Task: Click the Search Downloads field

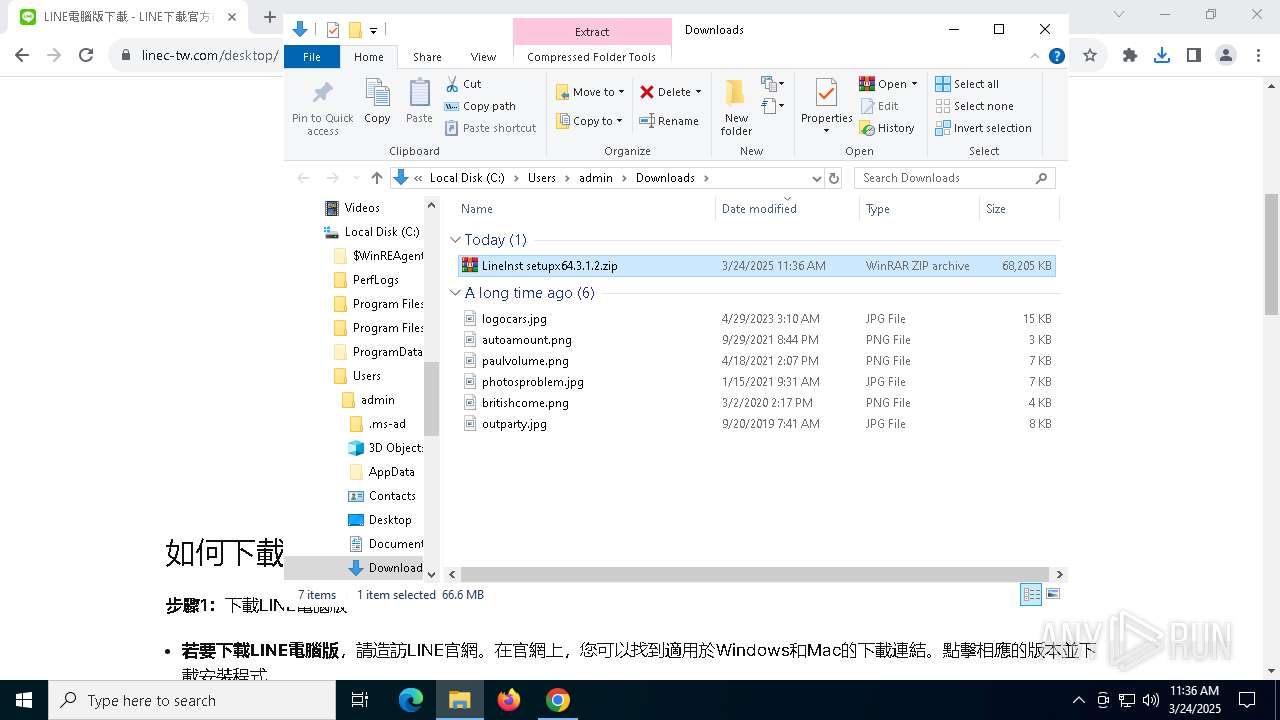Action: (x=955, y=178)
